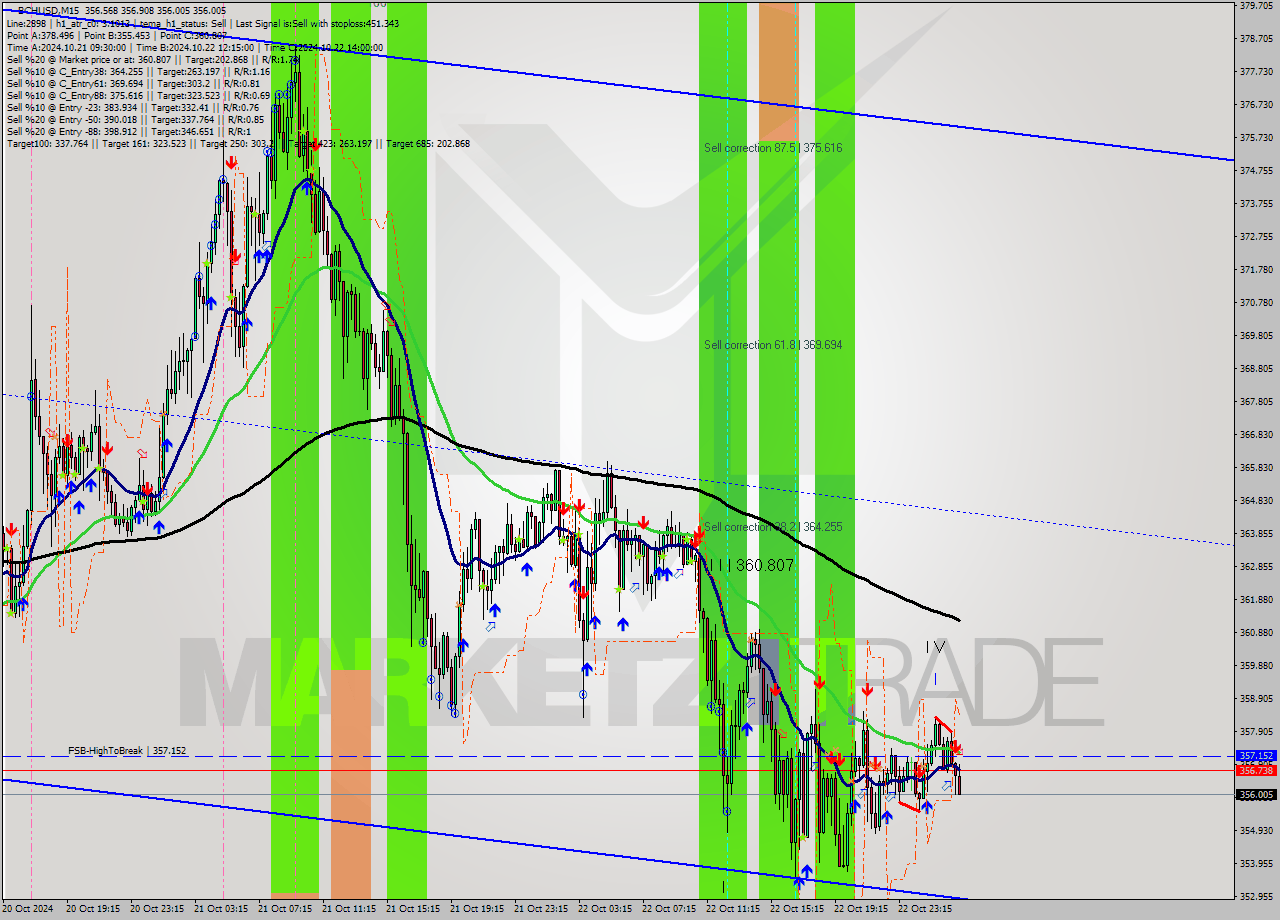Click 'Sell correction 87.5 | 375.616' label
The width and height of the screenshot is (1280, 920).
773,147
